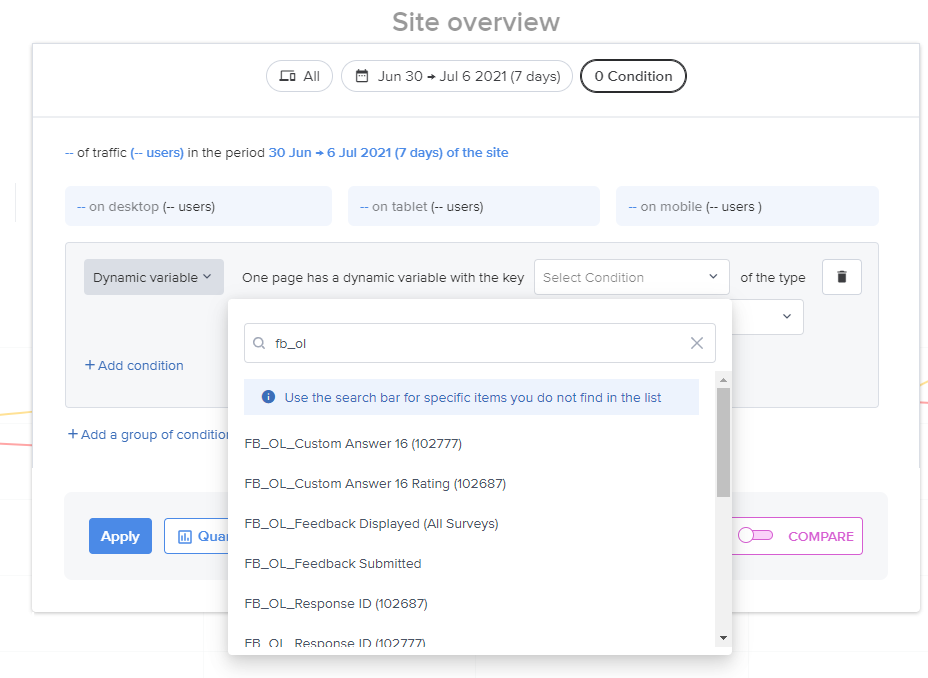Click the chart icon on the Quantify button
This screenshot has height=678, width=928.
coord(185,537)
